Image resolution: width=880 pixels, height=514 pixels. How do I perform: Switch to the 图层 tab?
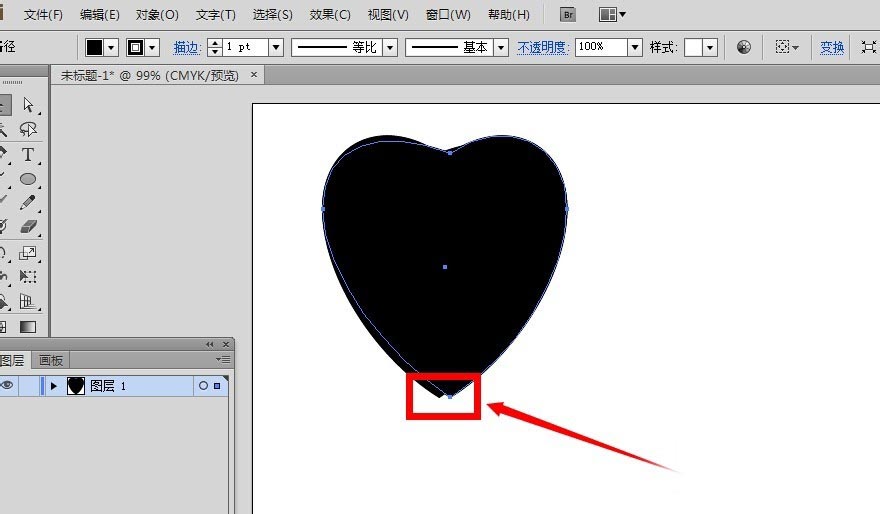point(12,360)
